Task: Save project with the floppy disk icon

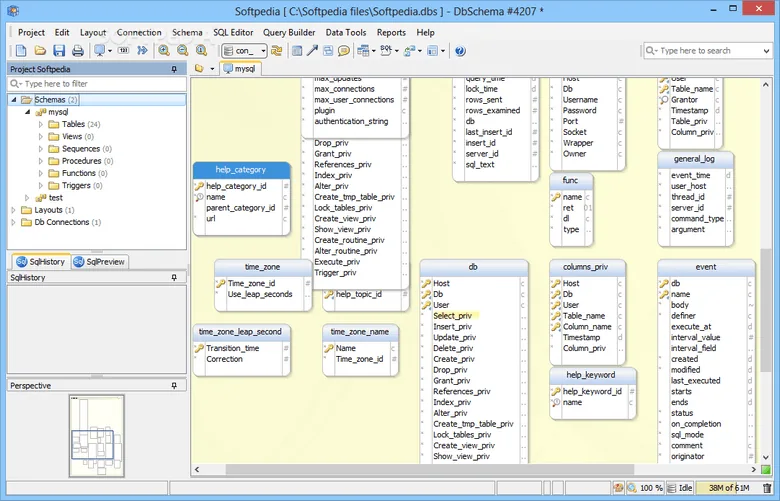Action: [59, 51]
